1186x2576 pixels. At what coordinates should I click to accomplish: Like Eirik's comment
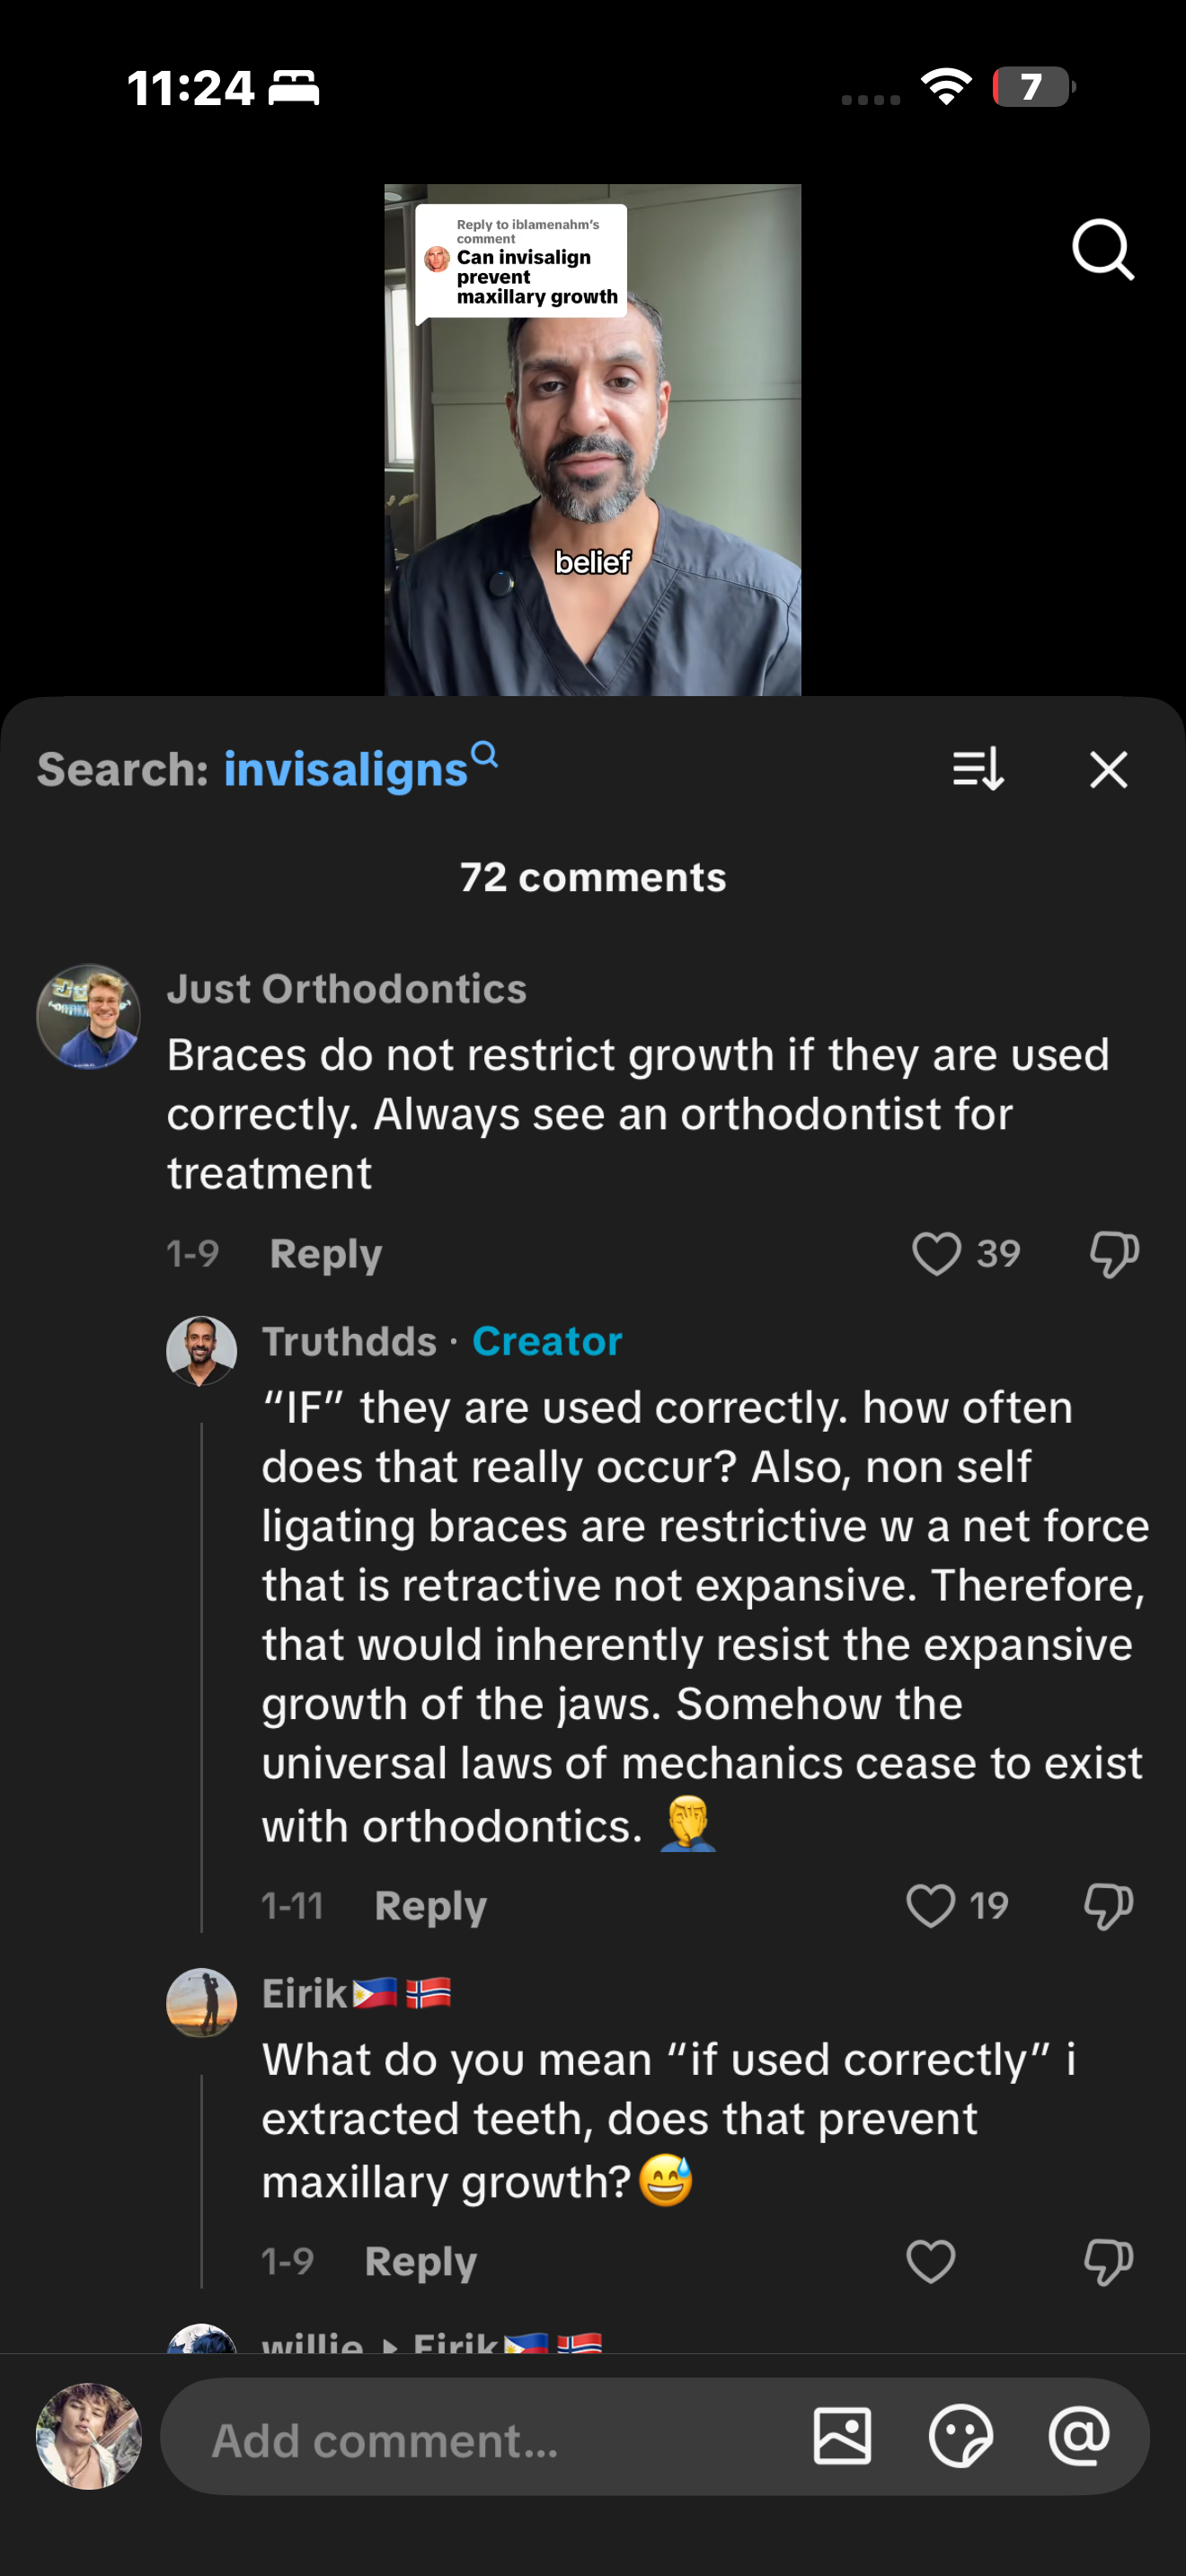pos(930,2262)
